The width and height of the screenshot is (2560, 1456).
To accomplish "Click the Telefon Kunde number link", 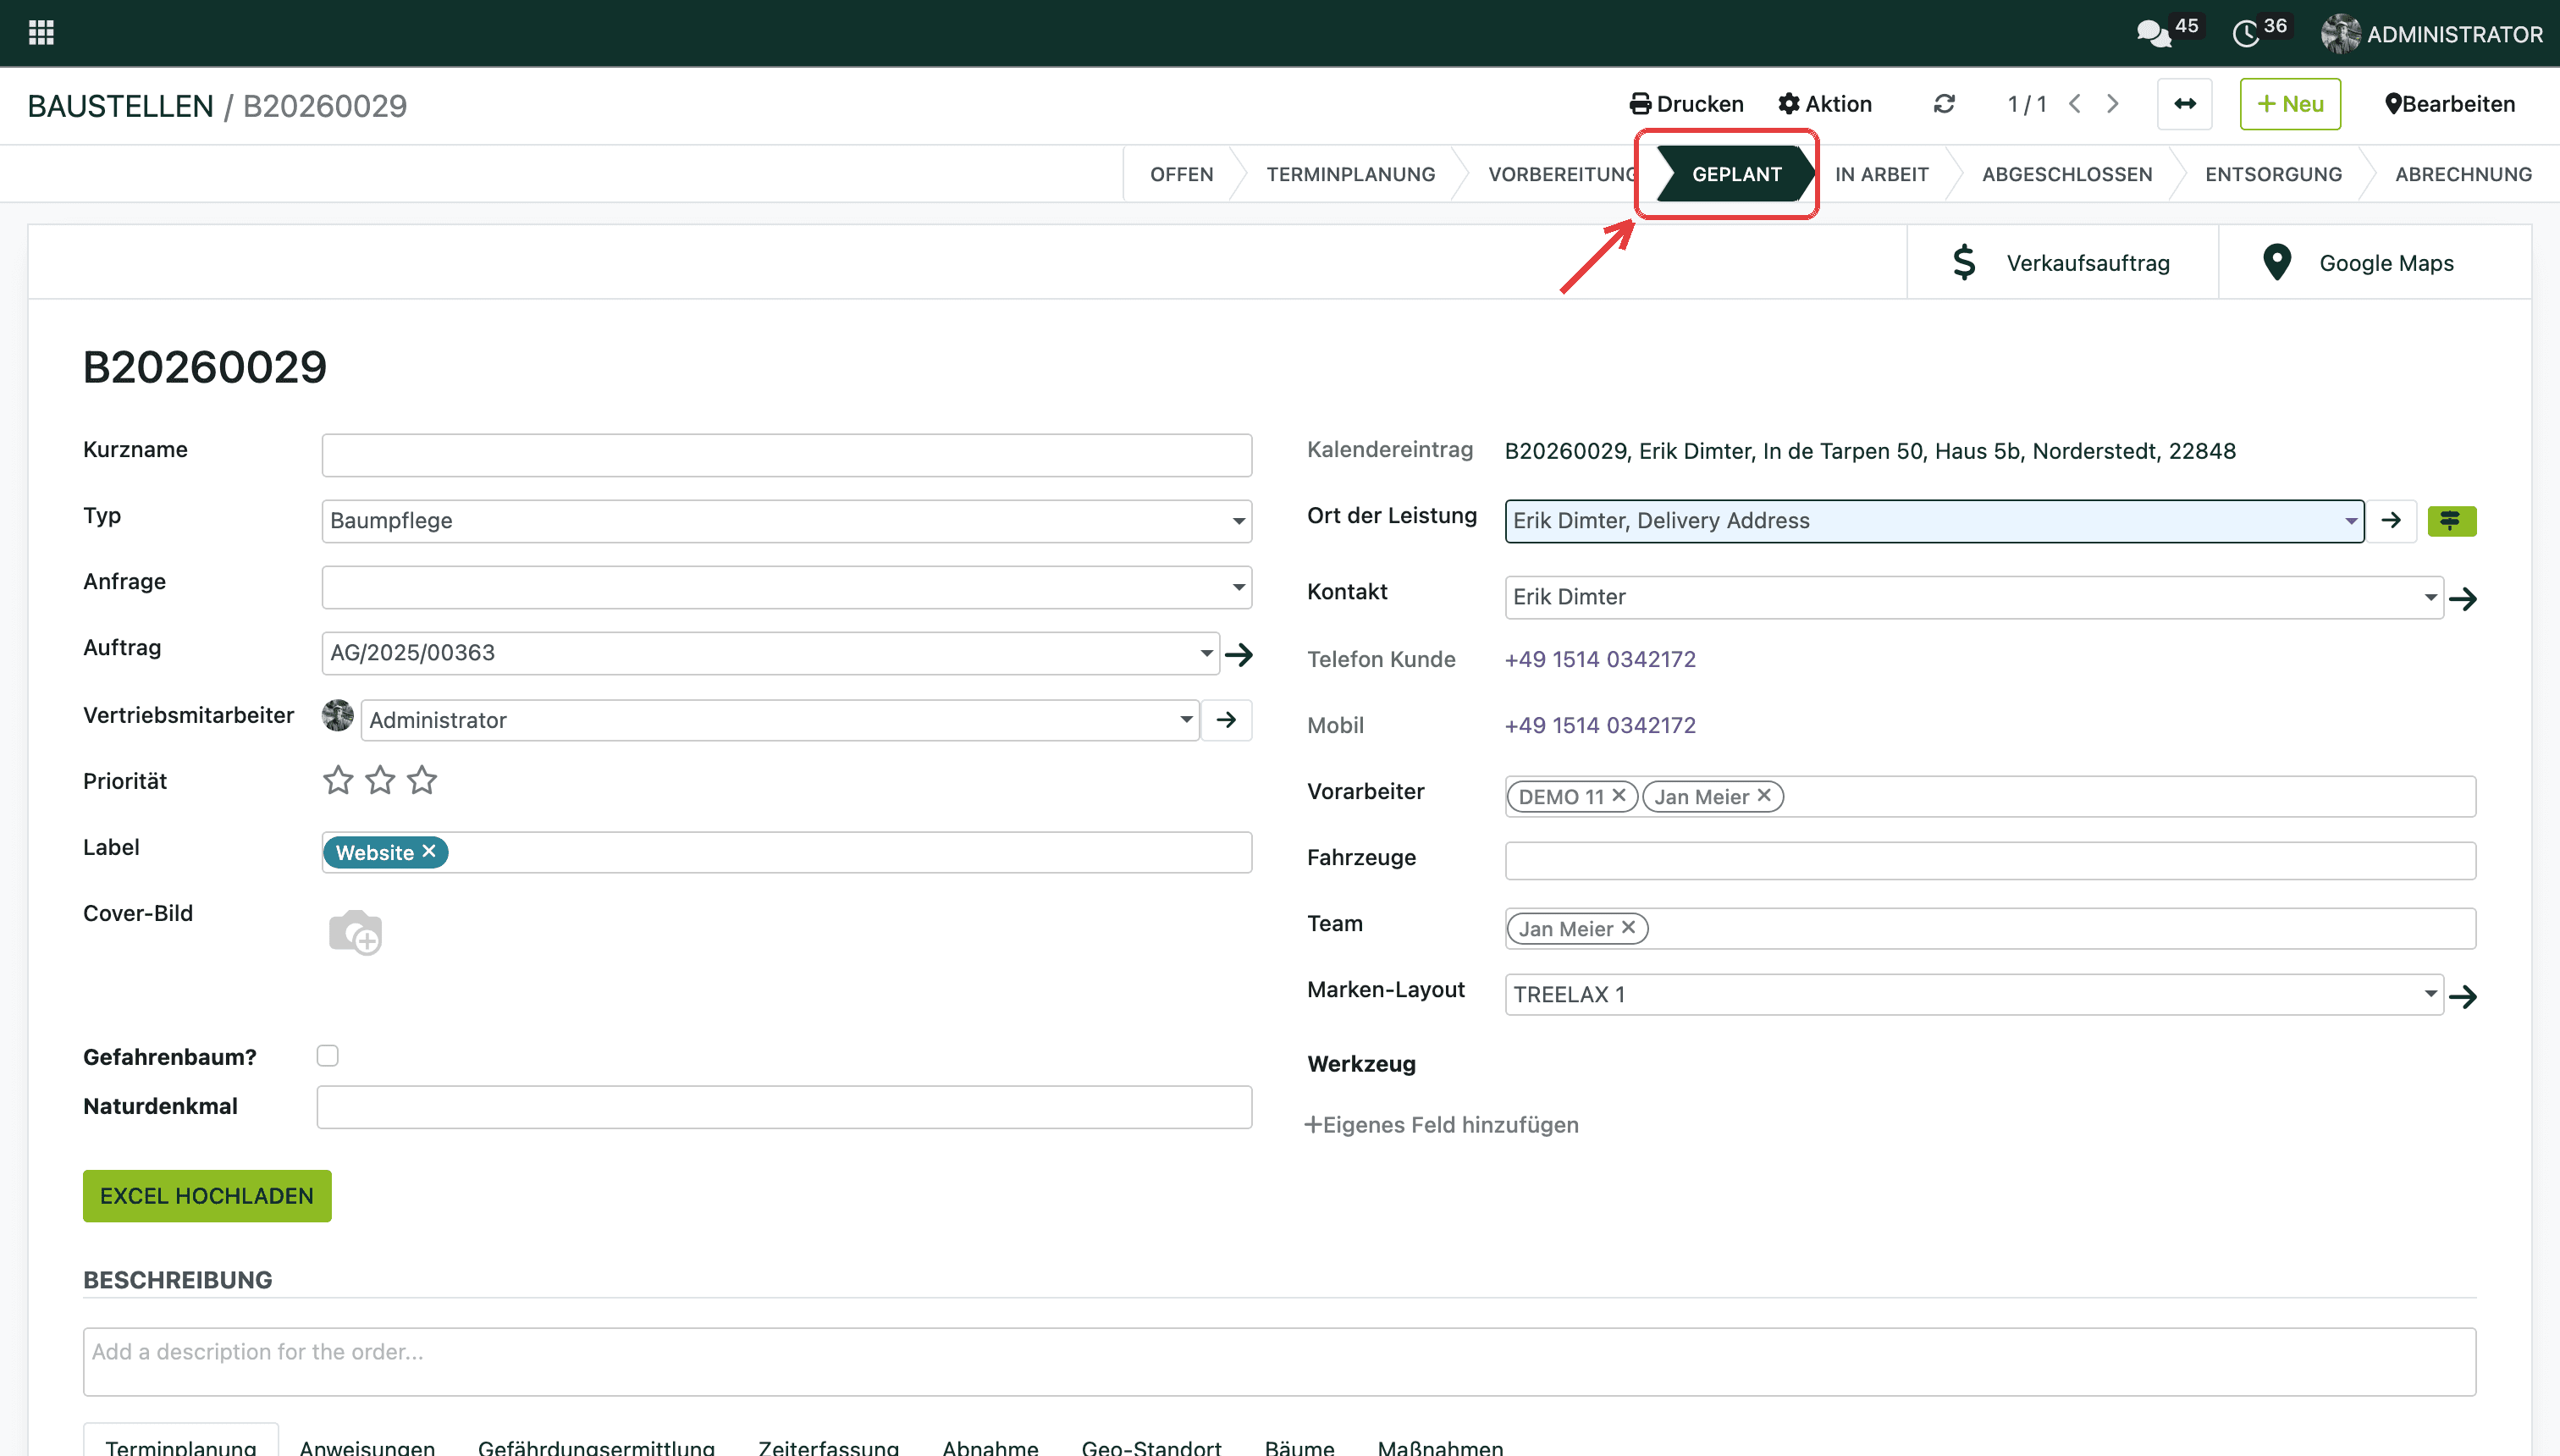I will [x=1600, y=659].
